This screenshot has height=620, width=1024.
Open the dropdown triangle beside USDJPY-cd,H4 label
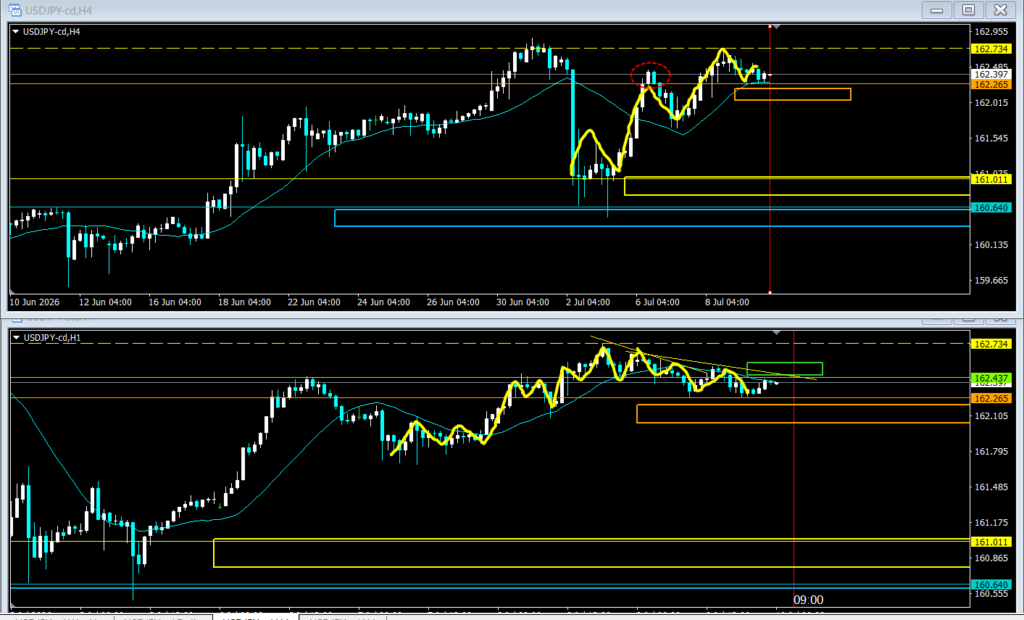coord(16,31)
